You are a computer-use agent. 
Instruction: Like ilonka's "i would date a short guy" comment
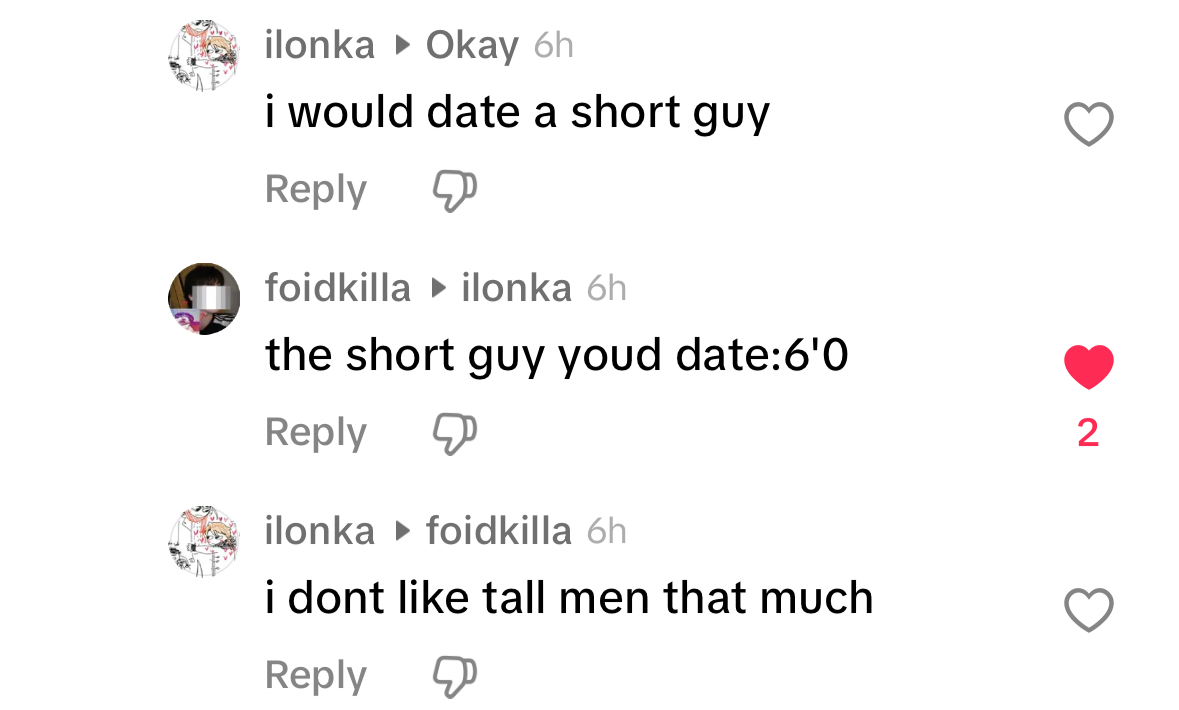pos(1088,123)
